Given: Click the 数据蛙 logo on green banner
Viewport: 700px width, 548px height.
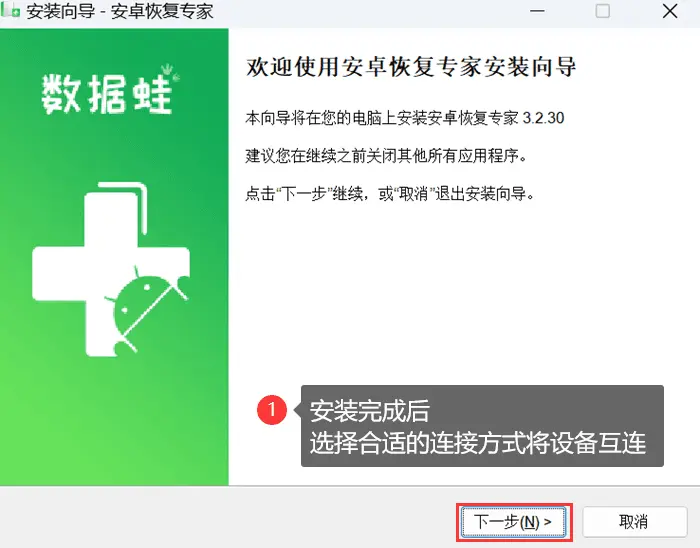Looking at the screenshot, I should (108, 93).
